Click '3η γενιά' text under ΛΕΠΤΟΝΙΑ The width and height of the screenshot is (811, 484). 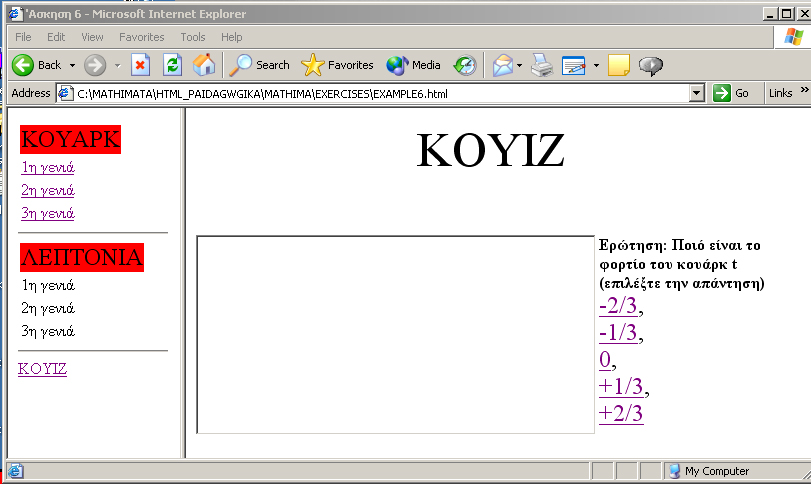(48, 331)
